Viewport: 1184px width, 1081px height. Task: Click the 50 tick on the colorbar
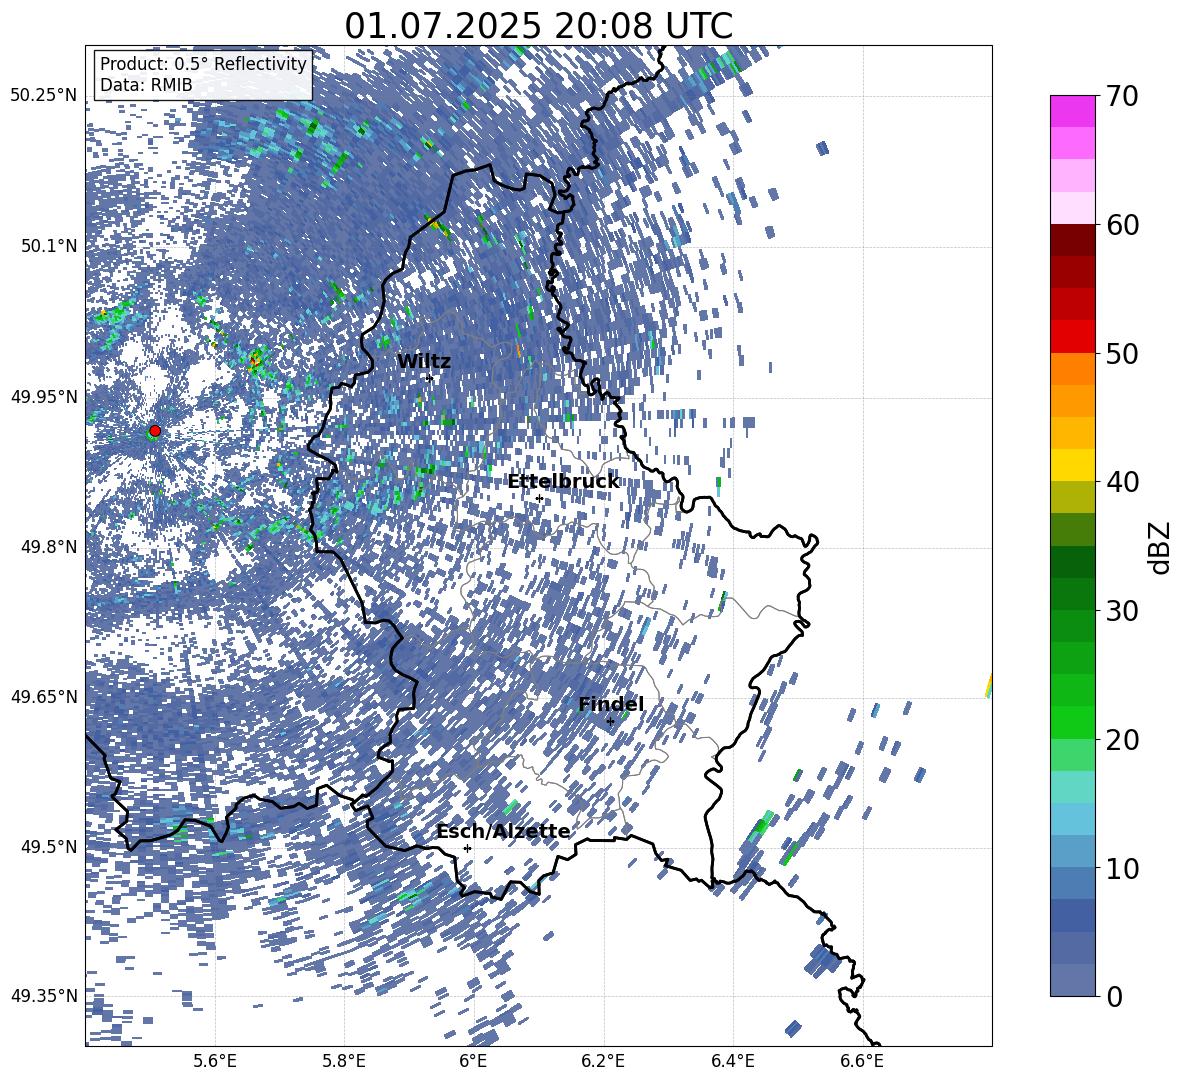(1121, 353)
